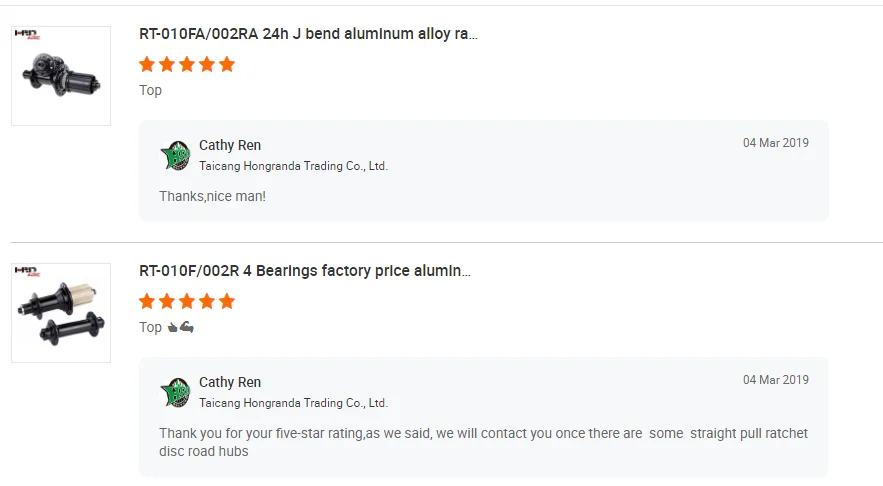Click the 'Thanks,nice man!' reply text
This screenshot has width=883, height=486.
(212, 196)
